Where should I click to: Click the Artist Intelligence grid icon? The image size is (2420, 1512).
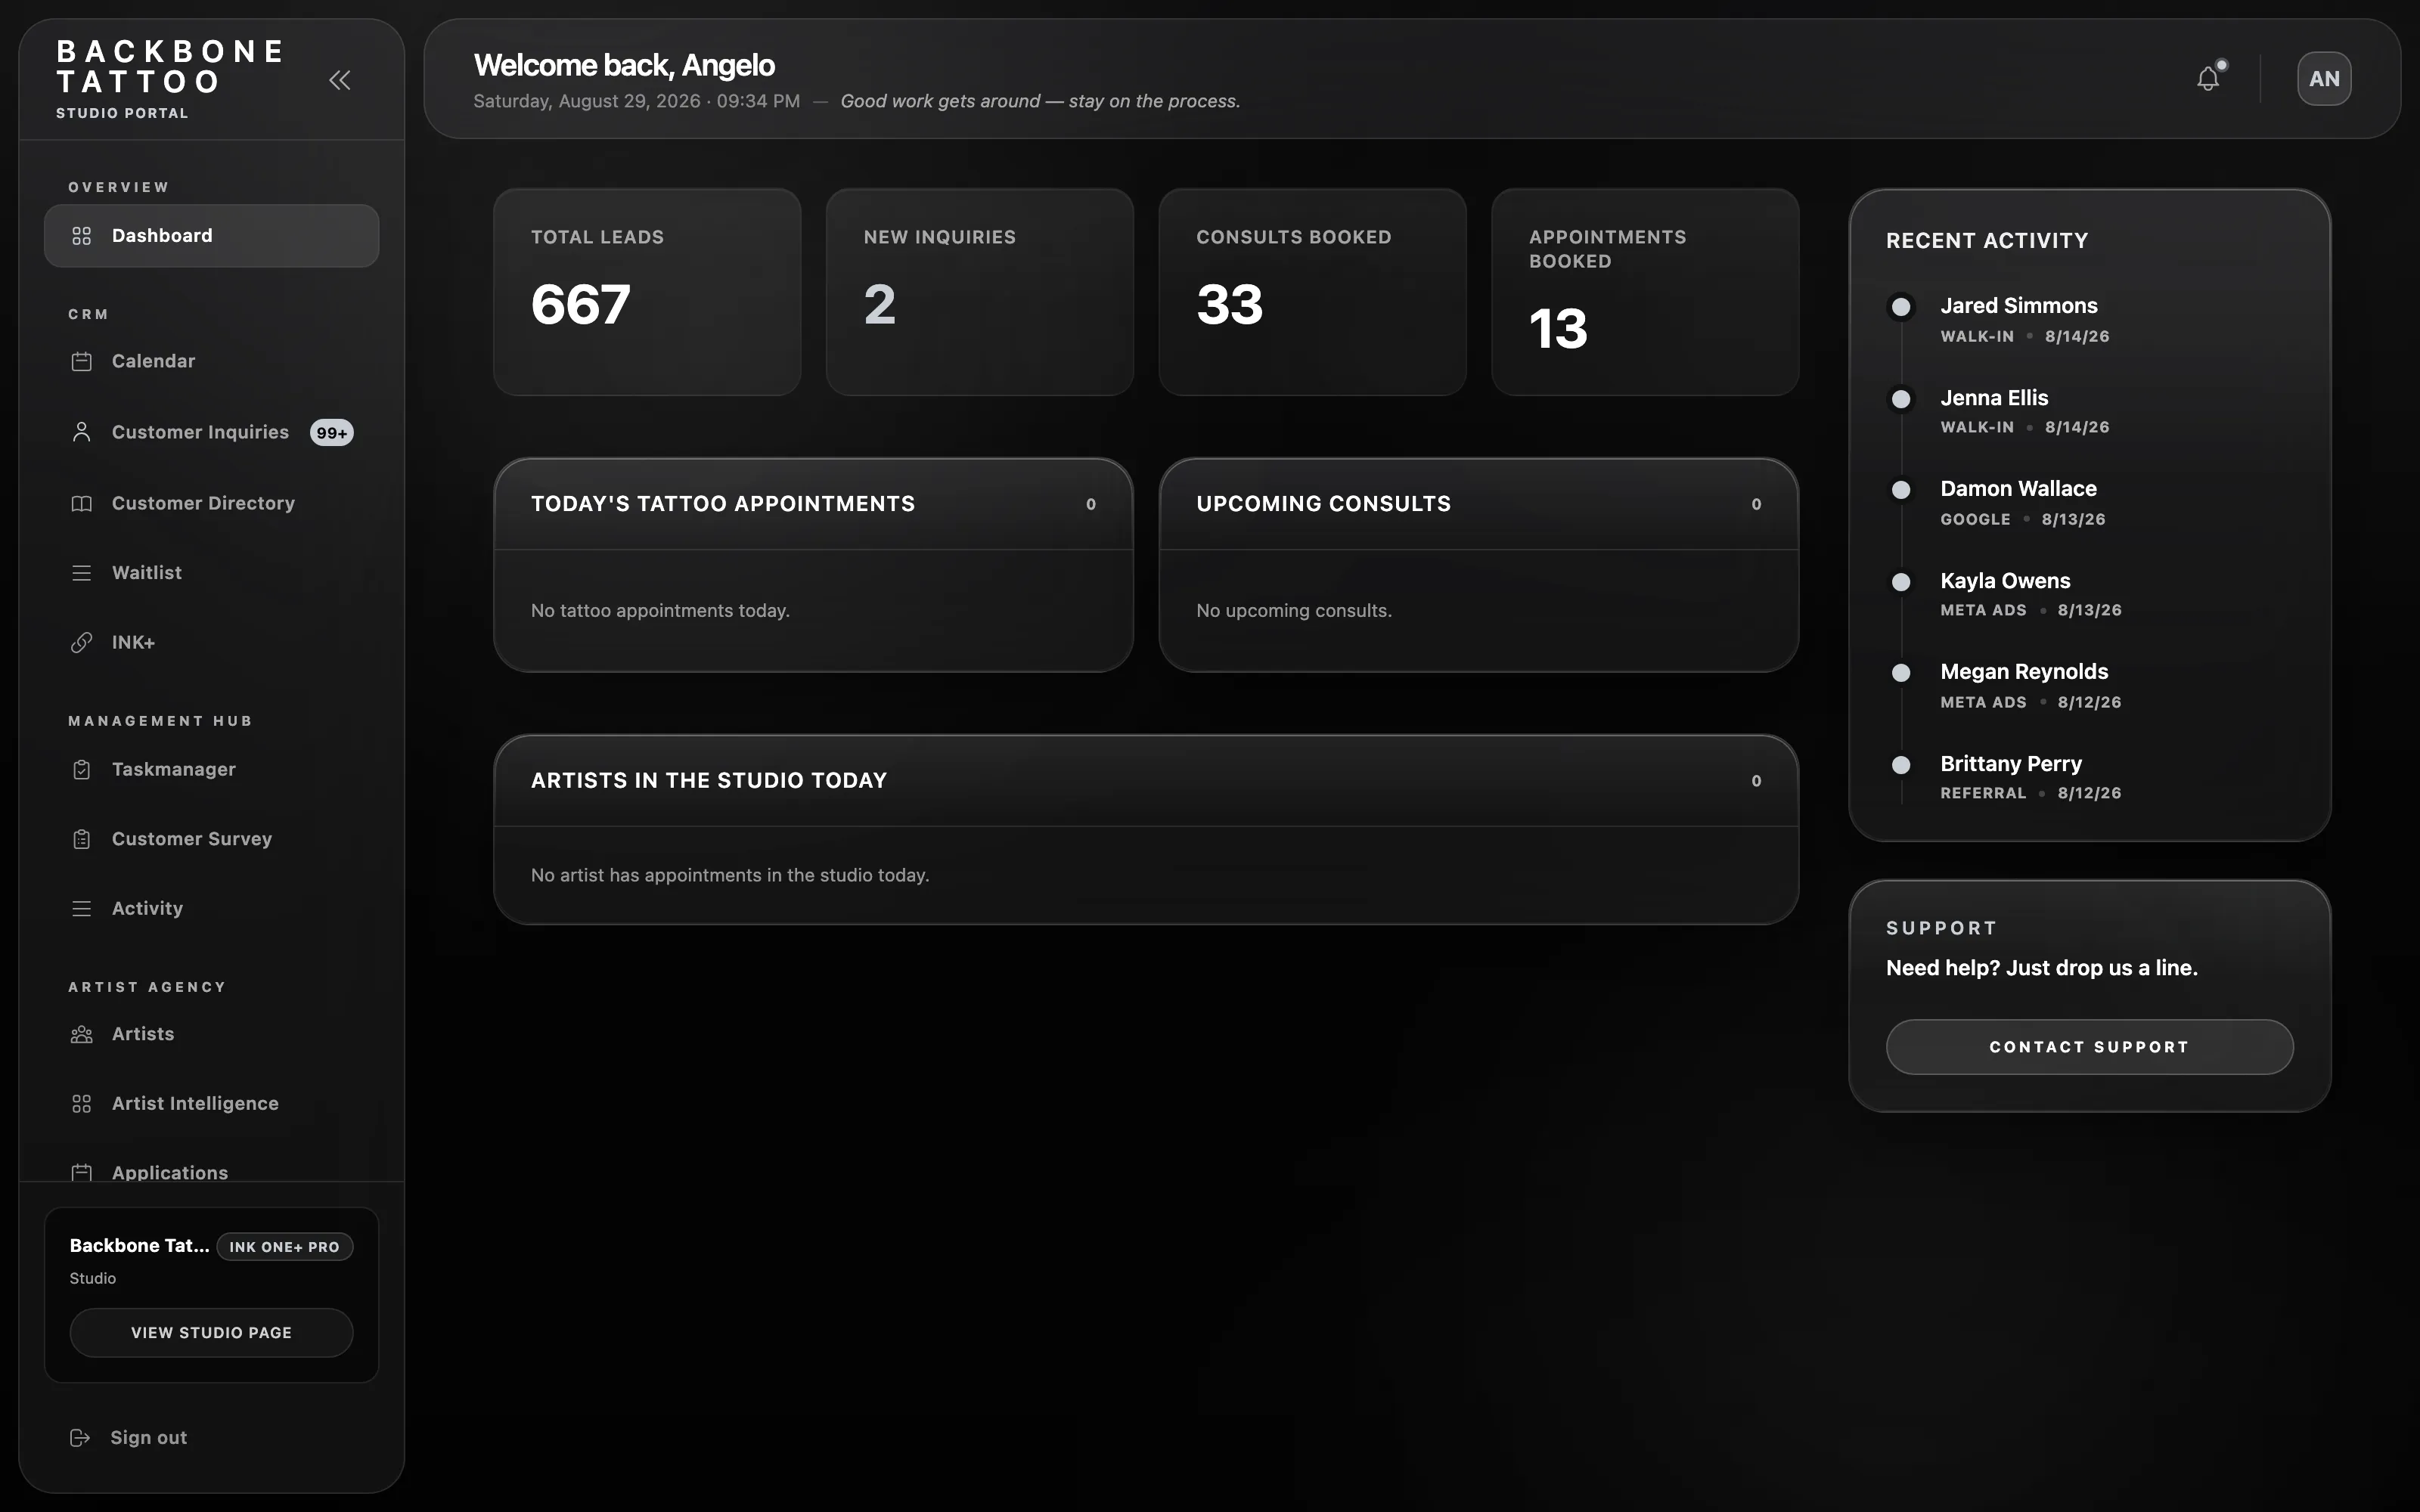[82, 1103]
